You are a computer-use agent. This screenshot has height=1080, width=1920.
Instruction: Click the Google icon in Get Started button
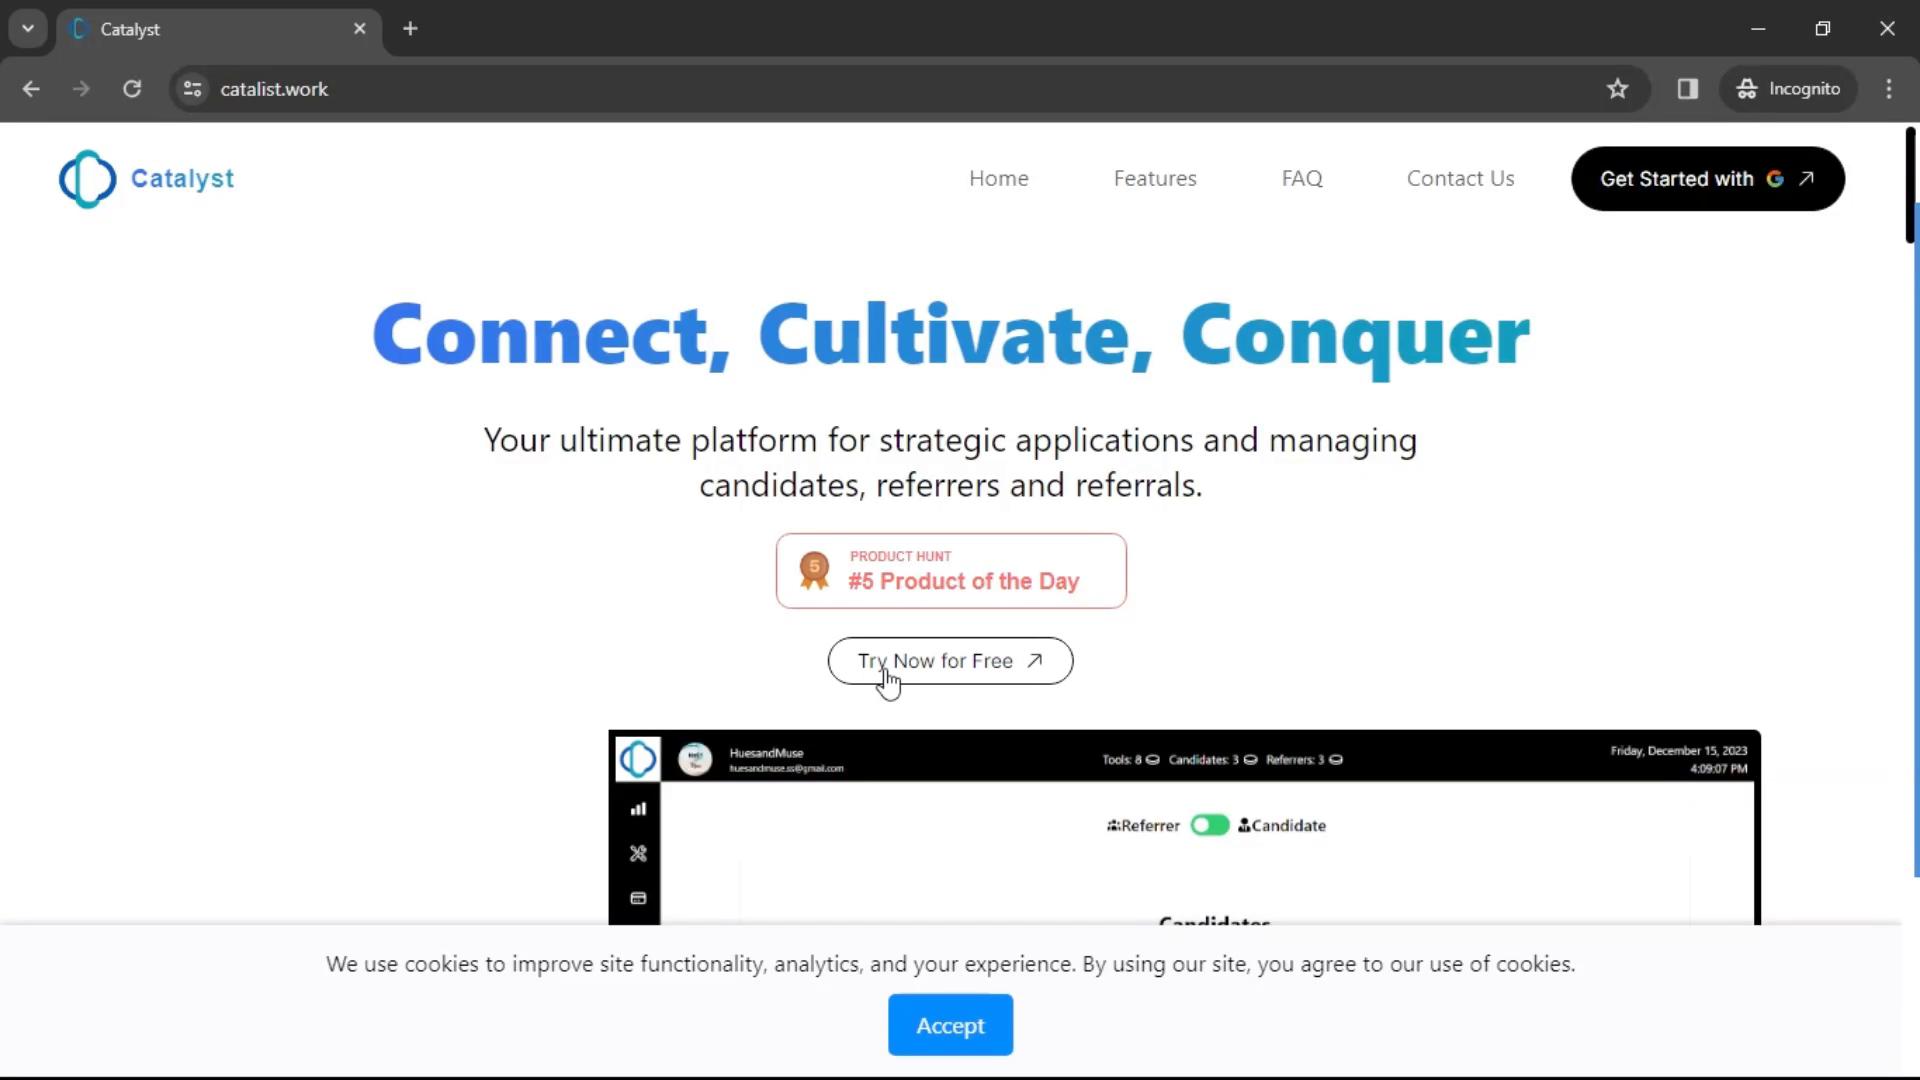point(1778,178)
